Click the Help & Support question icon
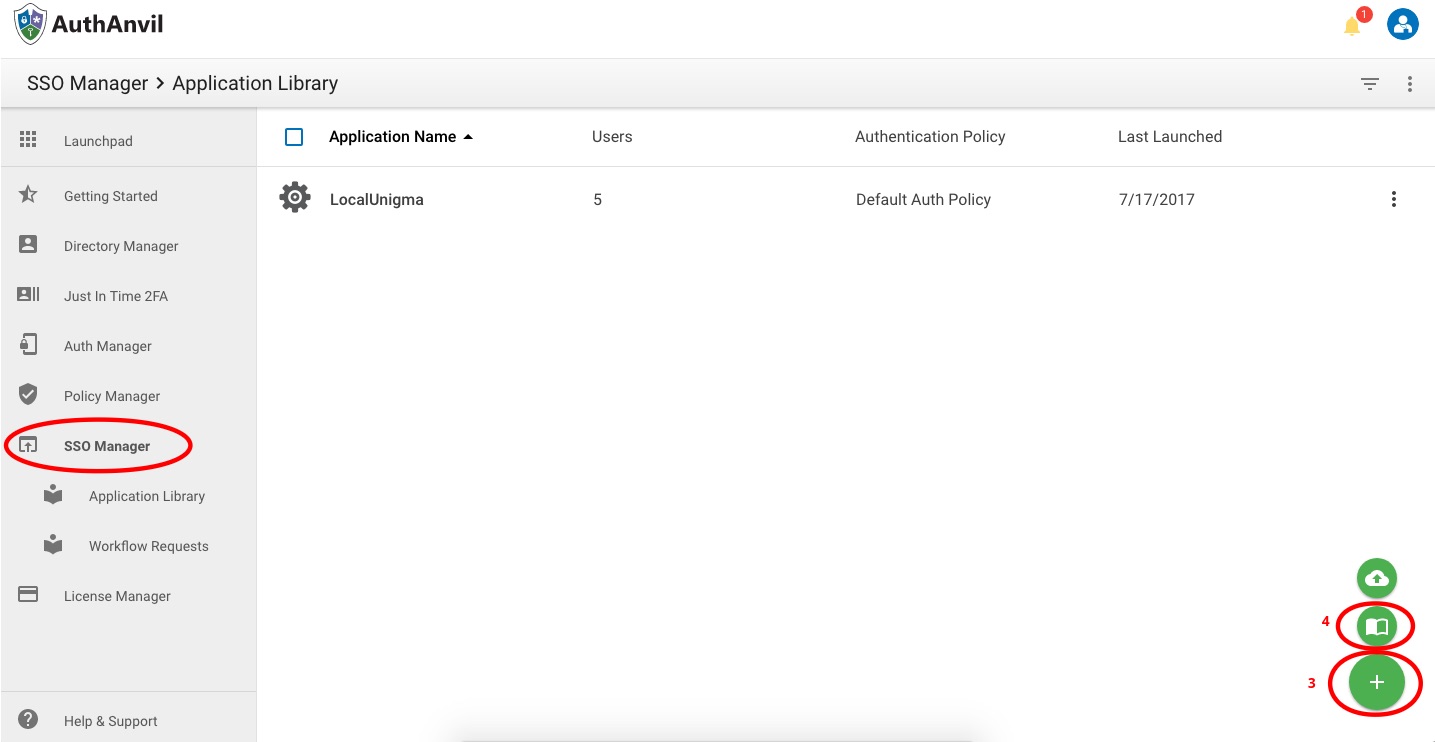The width and height of the screenshot is (1435, 742). (28, 720)
